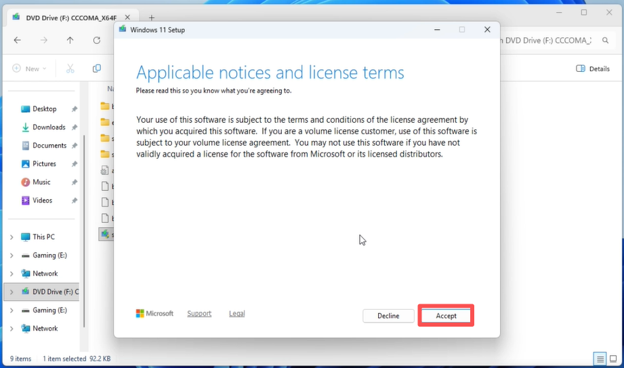Close the DVD Drive tab
The height and width of the screenshot is (368, 624).
click(127, 17)
